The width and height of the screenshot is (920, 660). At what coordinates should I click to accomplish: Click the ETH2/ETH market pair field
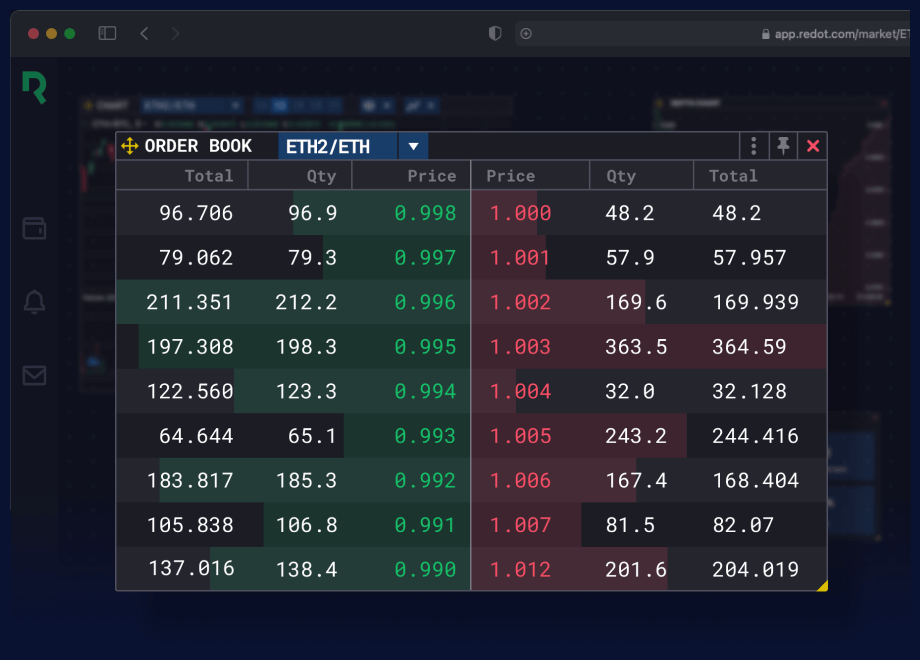(x=337, y=146)
